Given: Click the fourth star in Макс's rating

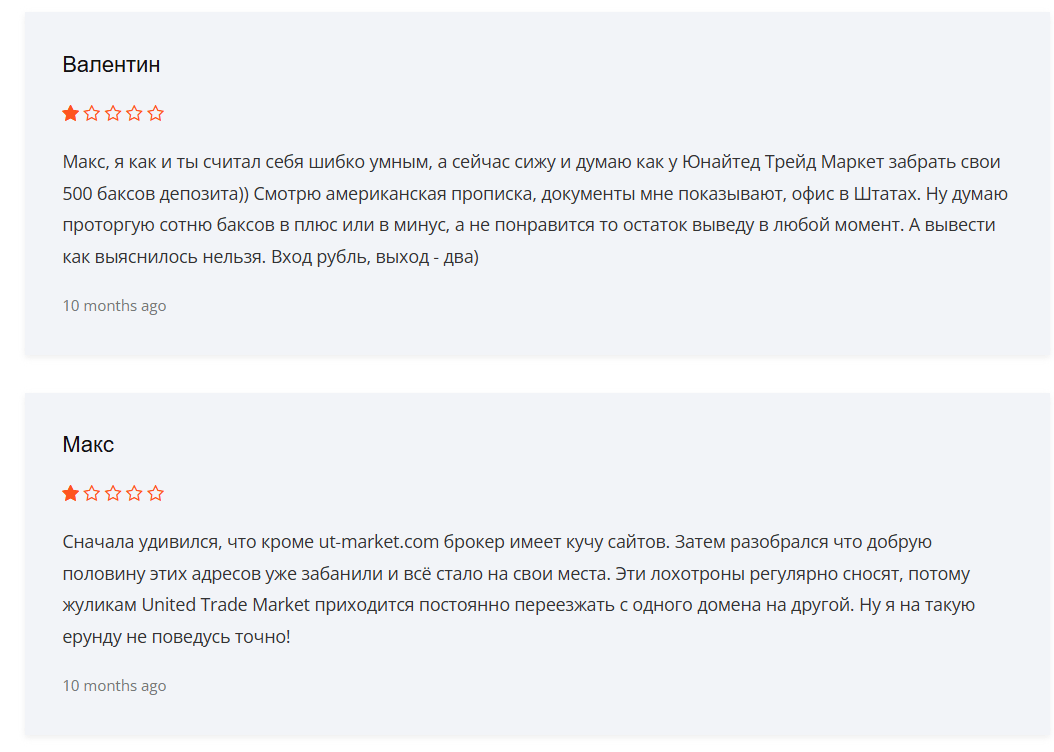Looking at the screenshot, I should pyautogui.click(x=134, y=494).
